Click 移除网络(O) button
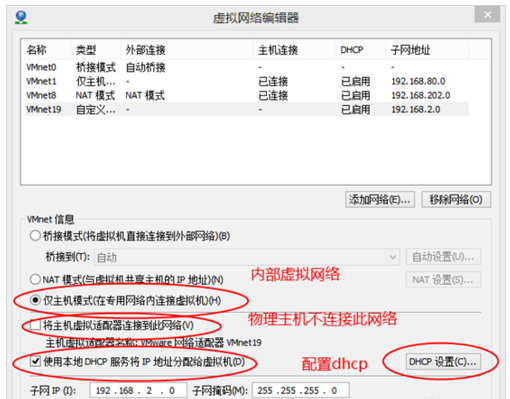Screen dimensions: 510x399 tap(456, 199)
